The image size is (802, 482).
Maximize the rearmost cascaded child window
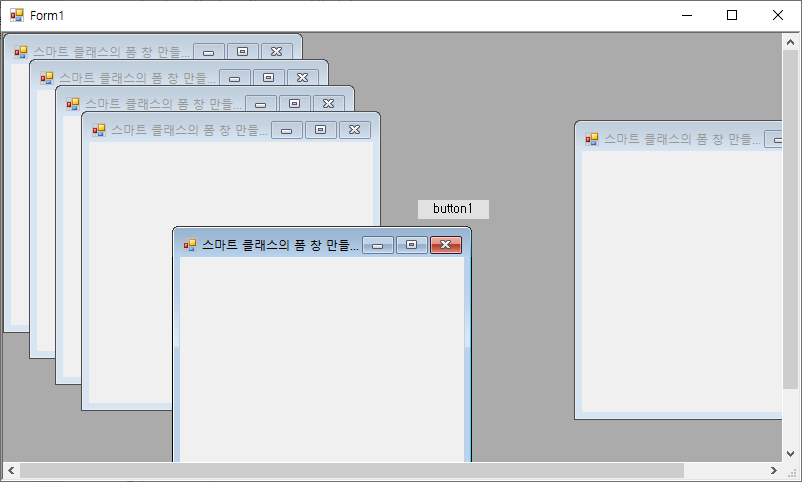point(242,52)
